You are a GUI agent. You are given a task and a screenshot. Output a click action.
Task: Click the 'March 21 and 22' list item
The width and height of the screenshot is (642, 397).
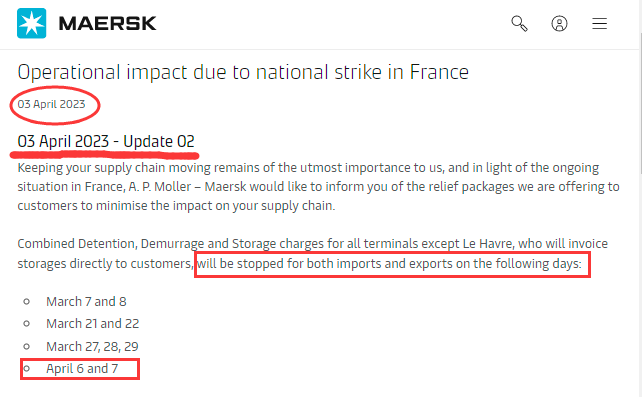click(93, 324)
